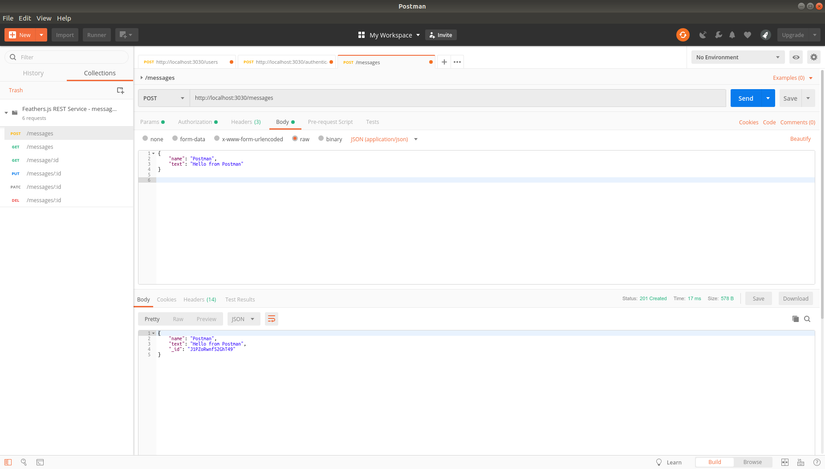Collapse the Feathers.js REST Service collection
Image resolution: width=825 pixels, height=469 pixels.
(x=6, y=113)
